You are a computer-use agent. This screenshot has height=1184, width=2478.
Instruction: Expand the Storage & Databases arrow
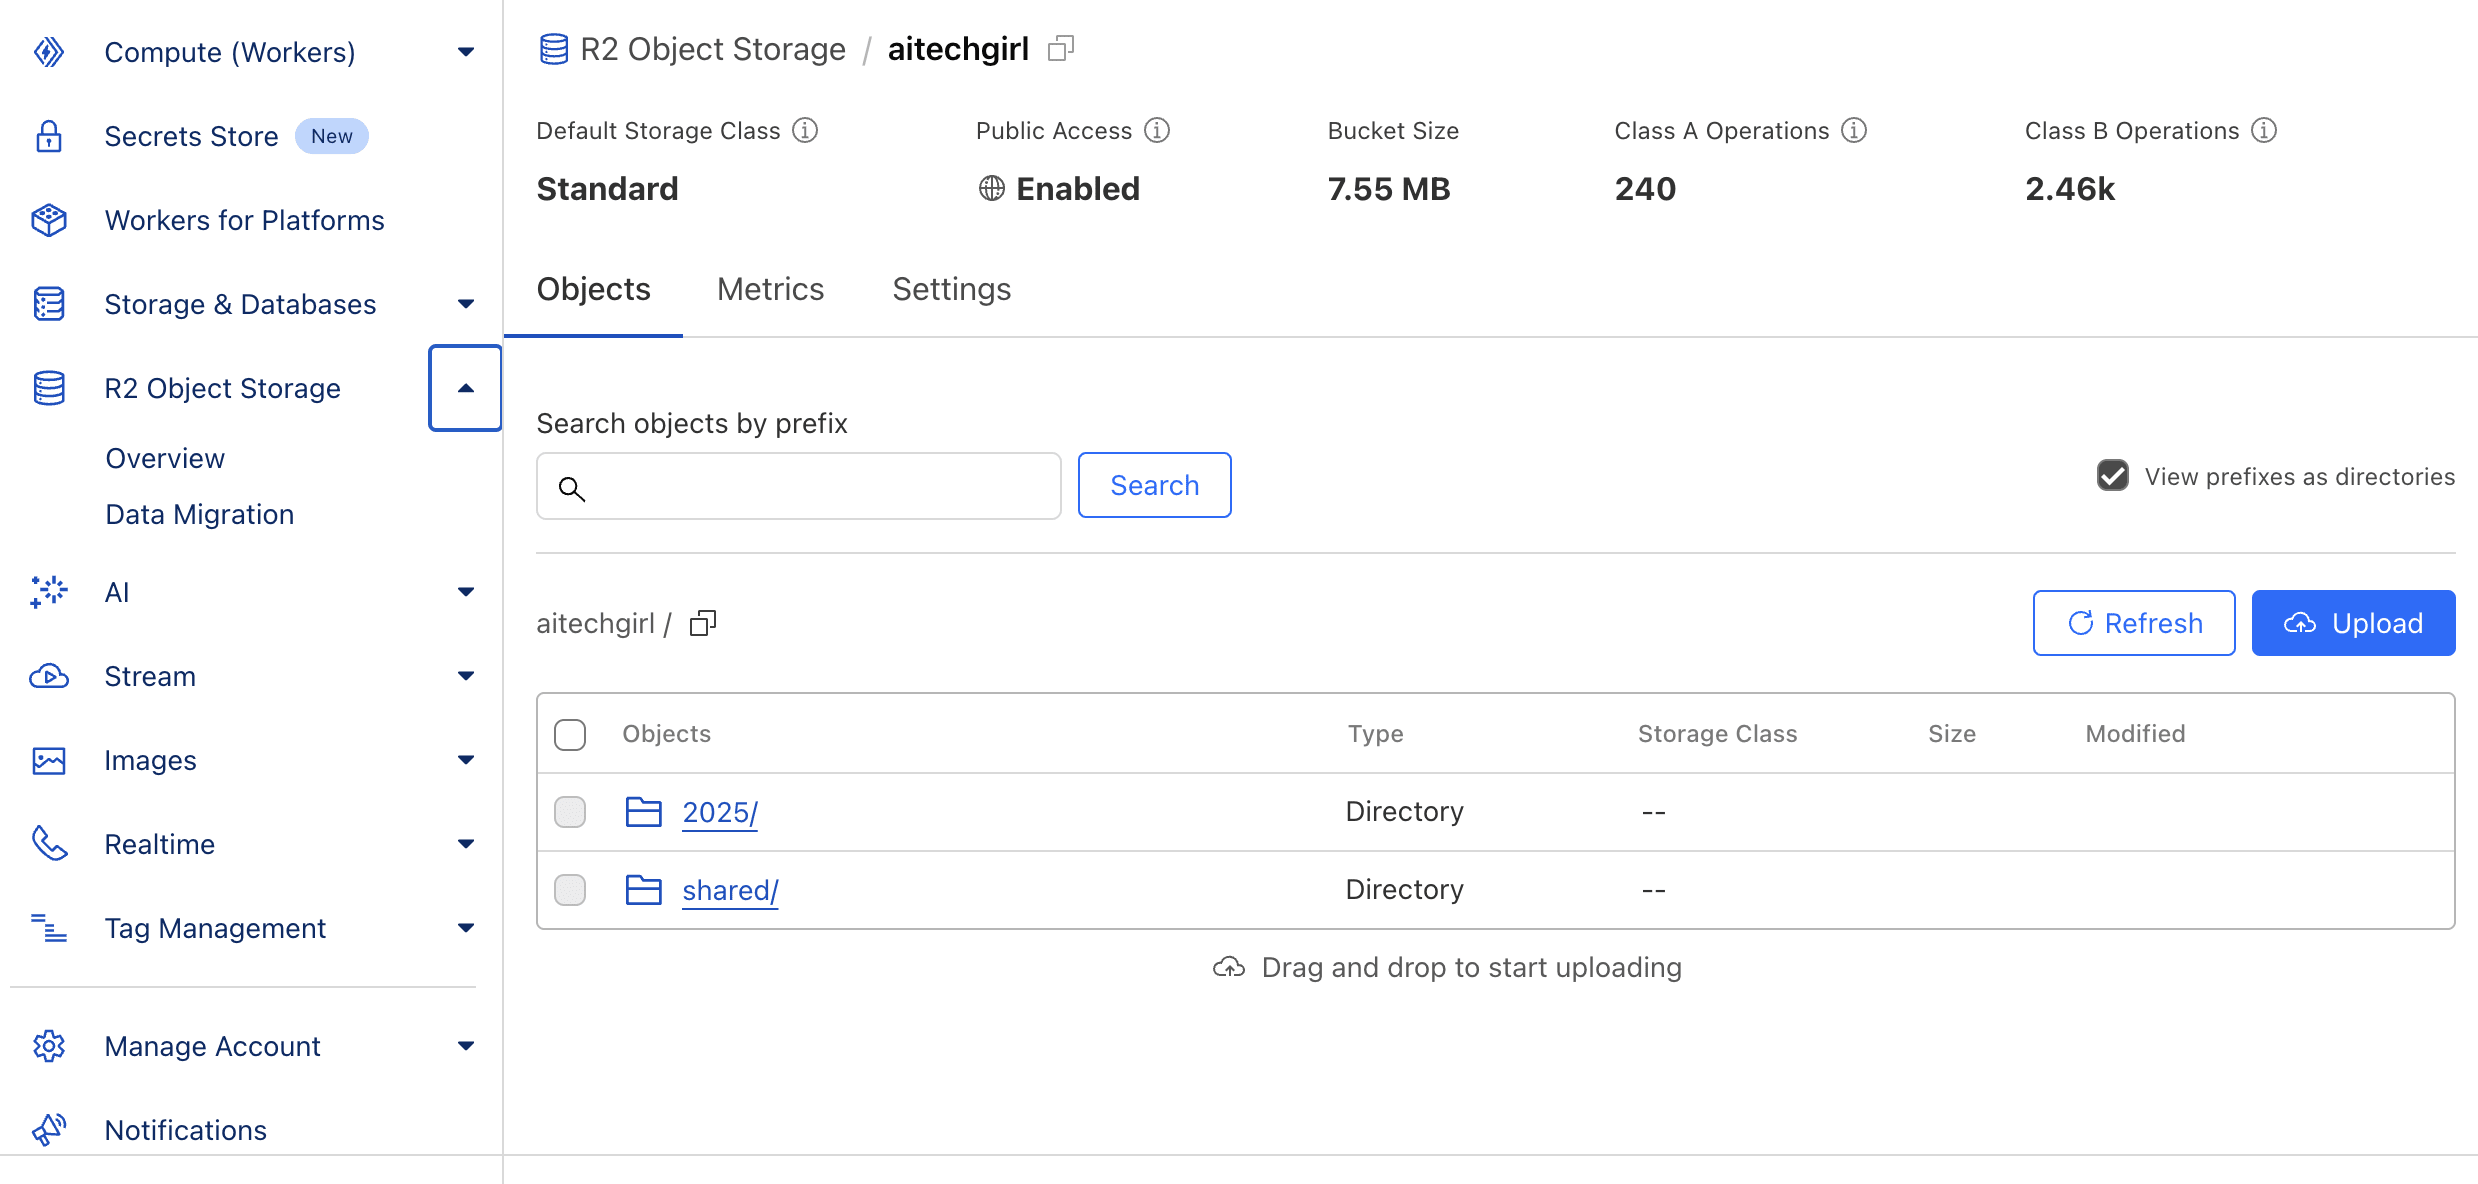coord(466,304)
